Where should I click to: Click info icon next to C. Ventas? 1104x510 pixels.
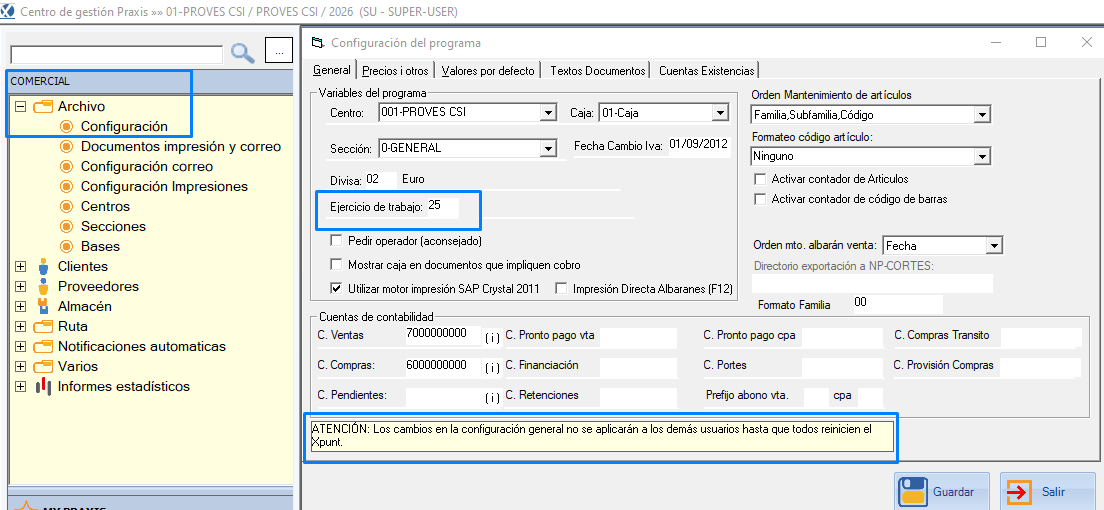[492, 337]
